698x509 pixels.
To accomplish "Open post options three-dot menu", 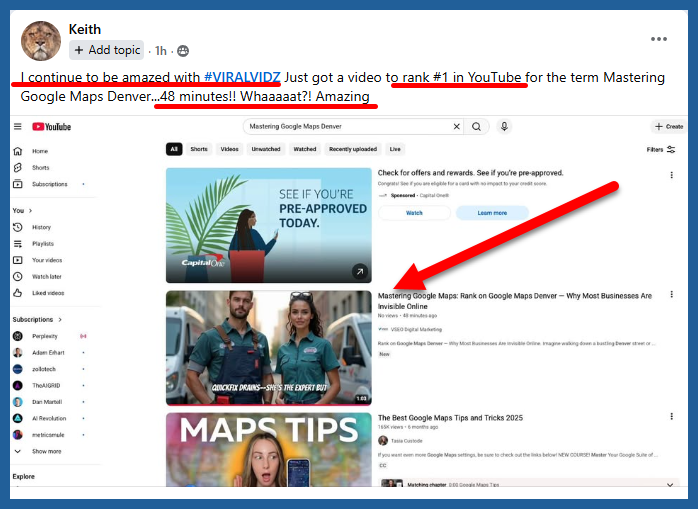I will coord(658,39).
